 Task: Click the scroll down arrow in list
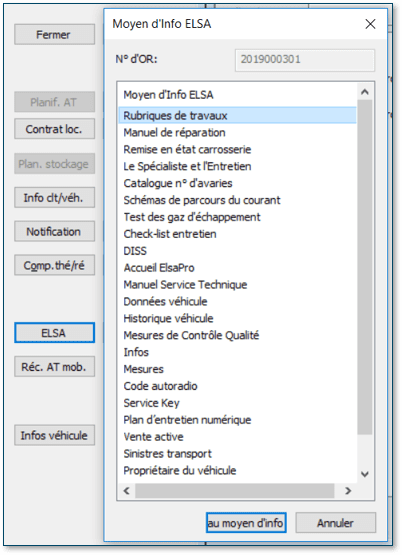pyautogui.click(x=364, y=474)
